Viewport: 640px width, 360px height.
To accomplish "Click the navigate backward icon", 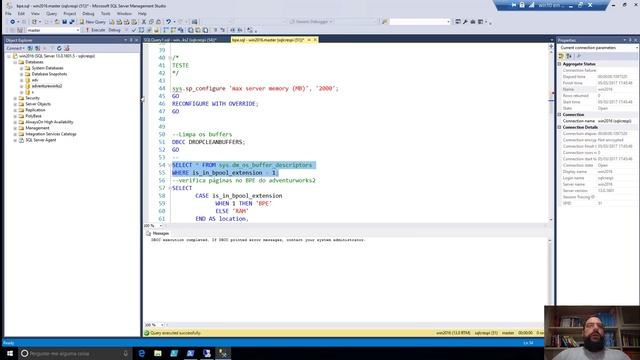I will point(12,22).
